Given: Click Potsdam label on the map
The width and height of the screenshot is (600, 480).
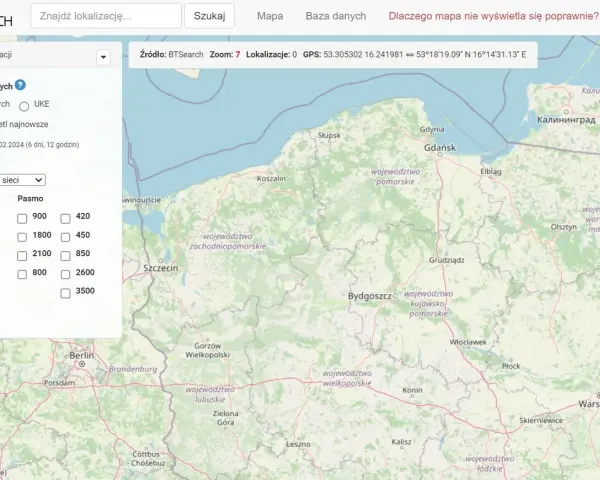Looking at the screenshot, I should click(59, 383).
